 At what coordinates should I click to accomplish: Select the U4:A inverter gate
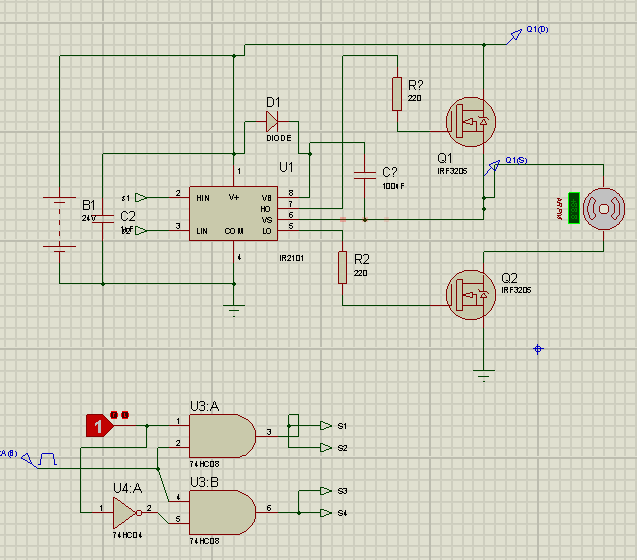[x=127, y=513]
